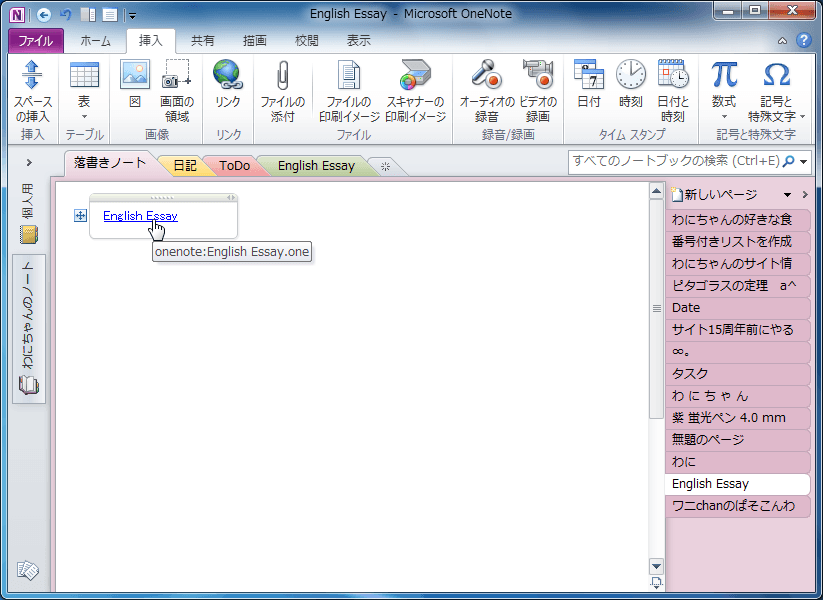Click the vertical scrollbar up arrow
The height and width of the screenshot is (600, 823).
[x=656, y=191]
